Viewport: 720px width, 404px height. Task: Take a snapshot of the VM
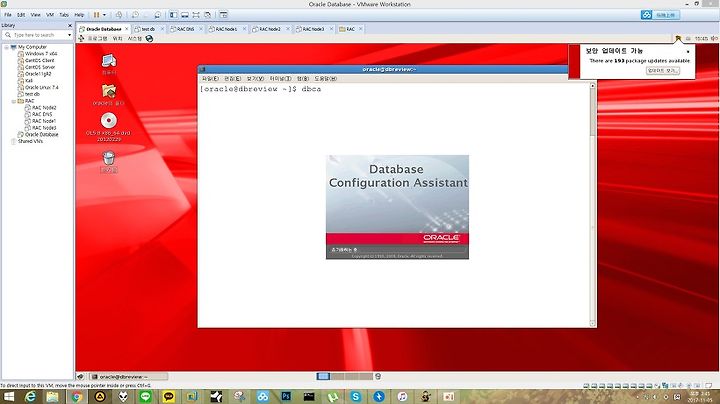click(x=135, y=15)
